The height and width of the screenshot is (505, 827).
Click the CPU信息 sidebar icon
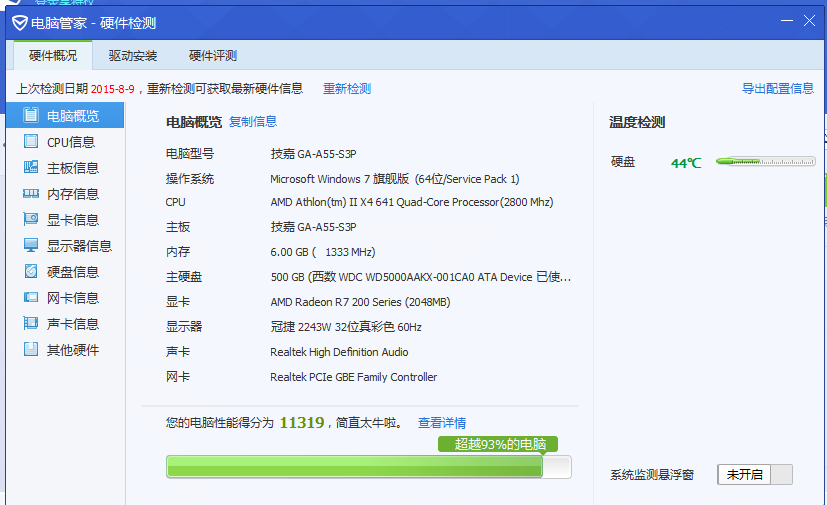[x=31, y=141]
